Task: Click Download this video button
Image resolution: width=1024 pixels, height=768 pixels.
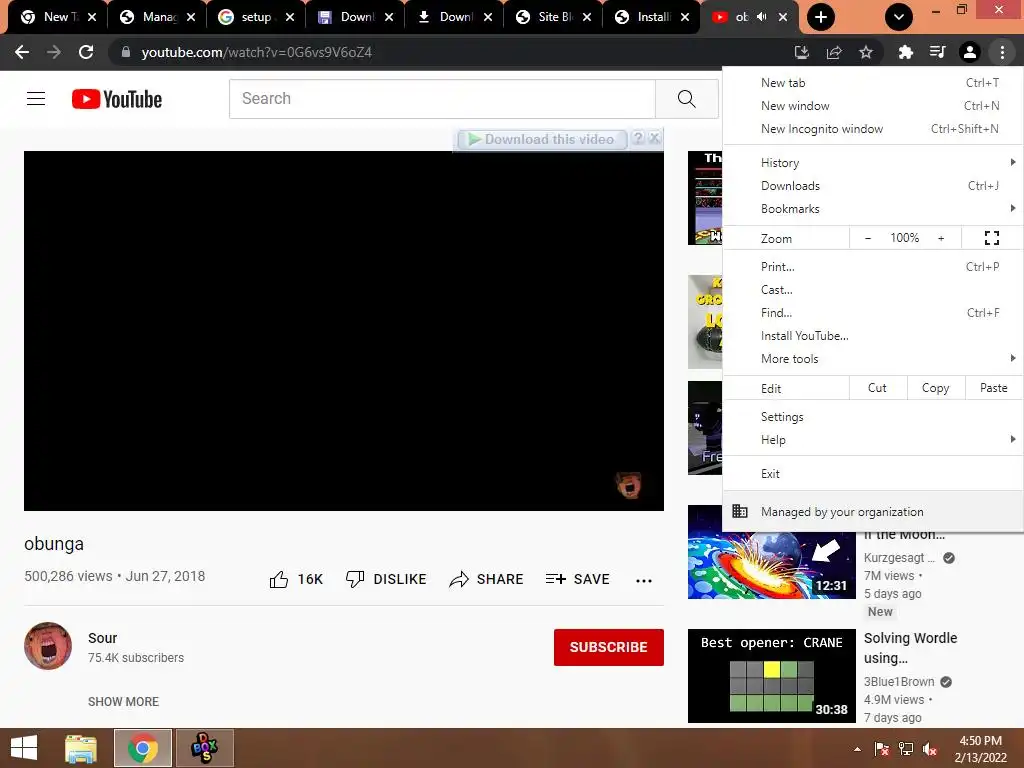Action: click(x=541, y=139)
